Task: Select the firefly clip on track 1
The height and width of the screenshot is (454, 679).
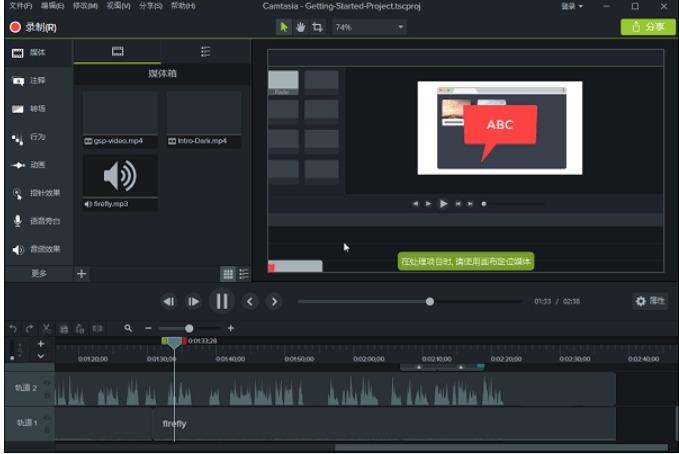Action: click(385, 424)
